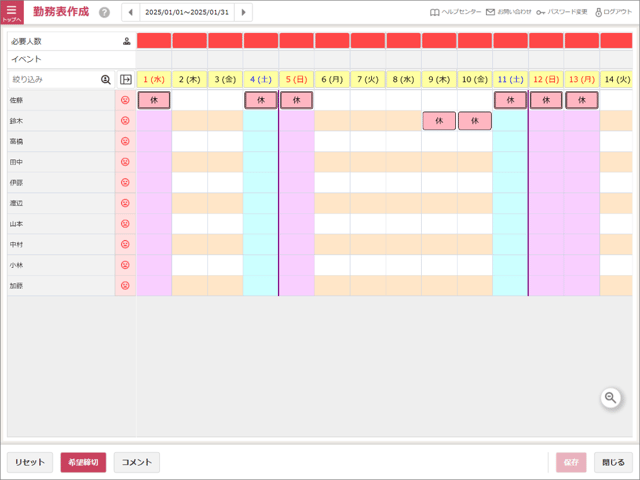
Task: Select the 田中 staff name row
Action: coord(61,162)
